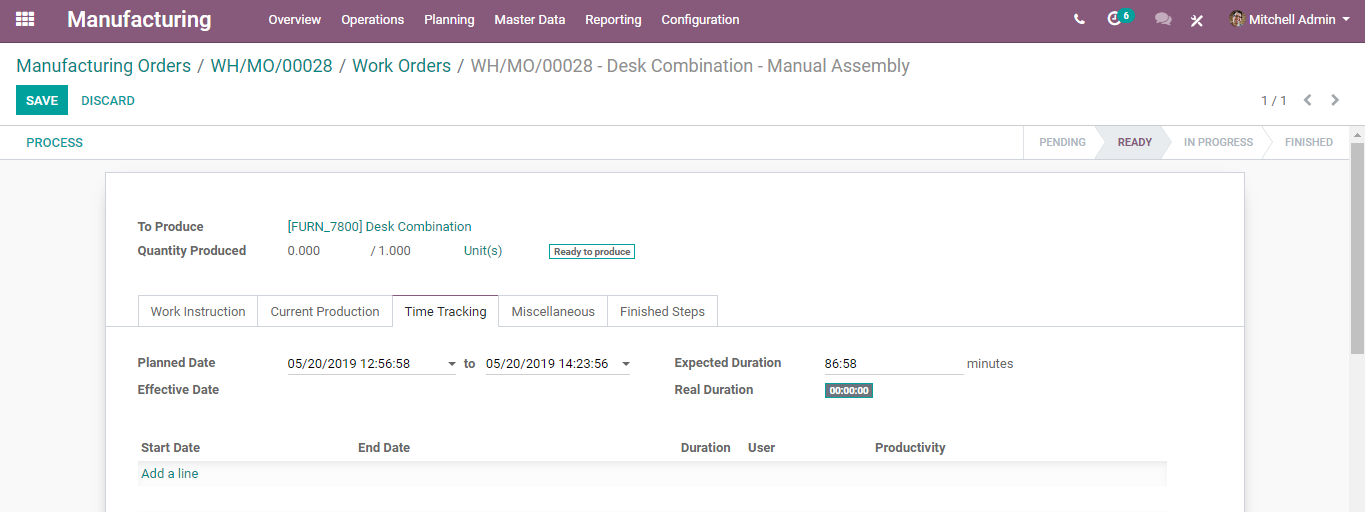1365x512 pixels.
Task: Open the Configuration menu
Action: (x=701, y=19)
